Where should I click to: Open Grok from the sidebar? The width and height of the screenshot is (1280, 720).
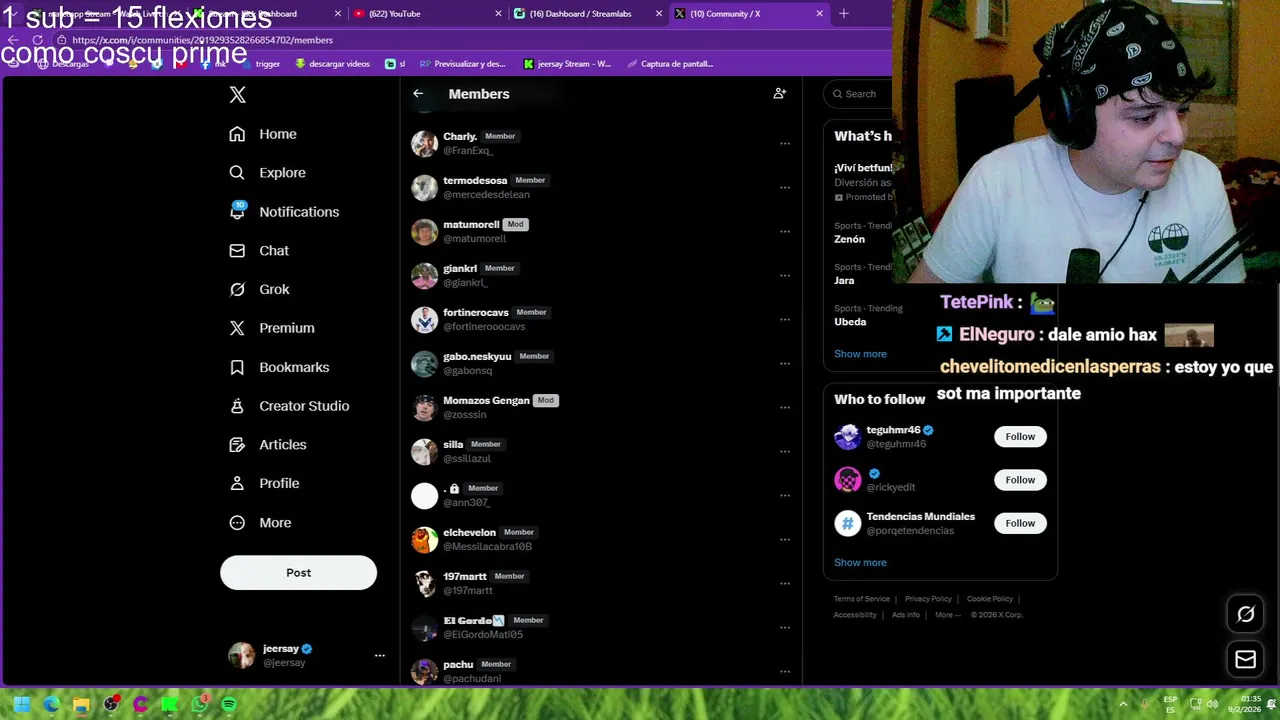259,290
